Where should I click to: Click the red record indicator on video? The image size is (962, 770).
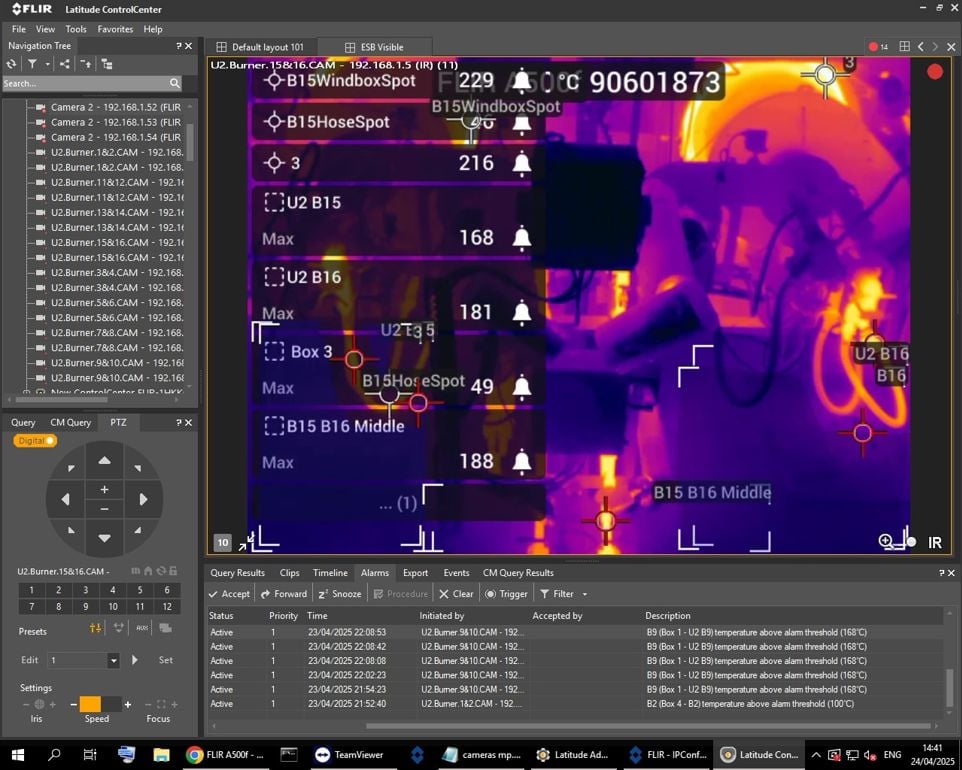(x=935, y=71)
